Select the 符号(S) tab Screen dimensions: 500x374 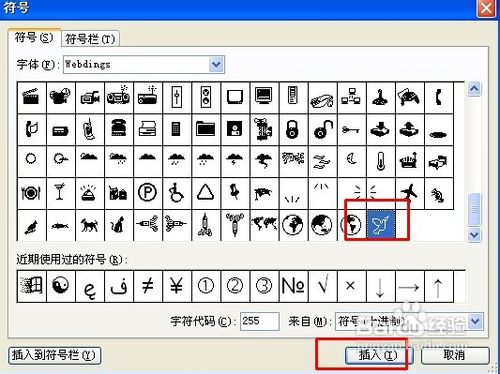[34, 37]
